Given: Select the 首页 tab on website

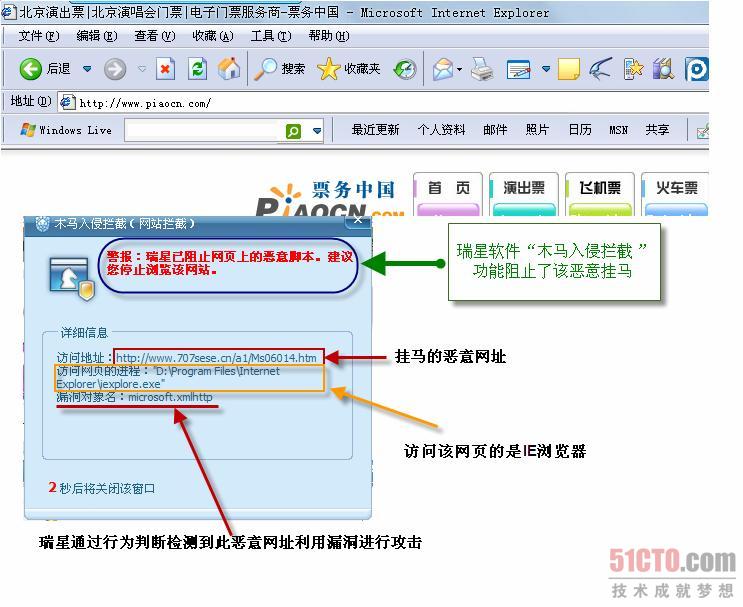Looking at the screenshot, I should pos(448,194).
